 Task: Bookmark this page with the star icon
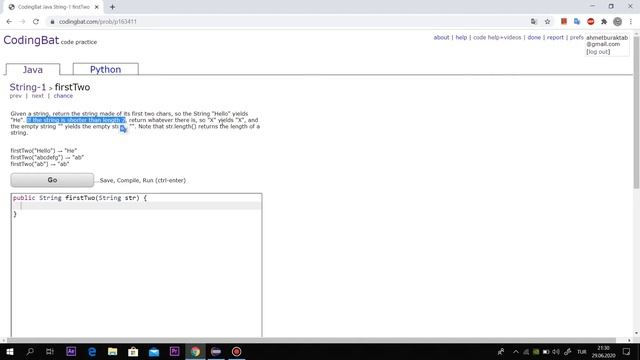pos(547,22)
